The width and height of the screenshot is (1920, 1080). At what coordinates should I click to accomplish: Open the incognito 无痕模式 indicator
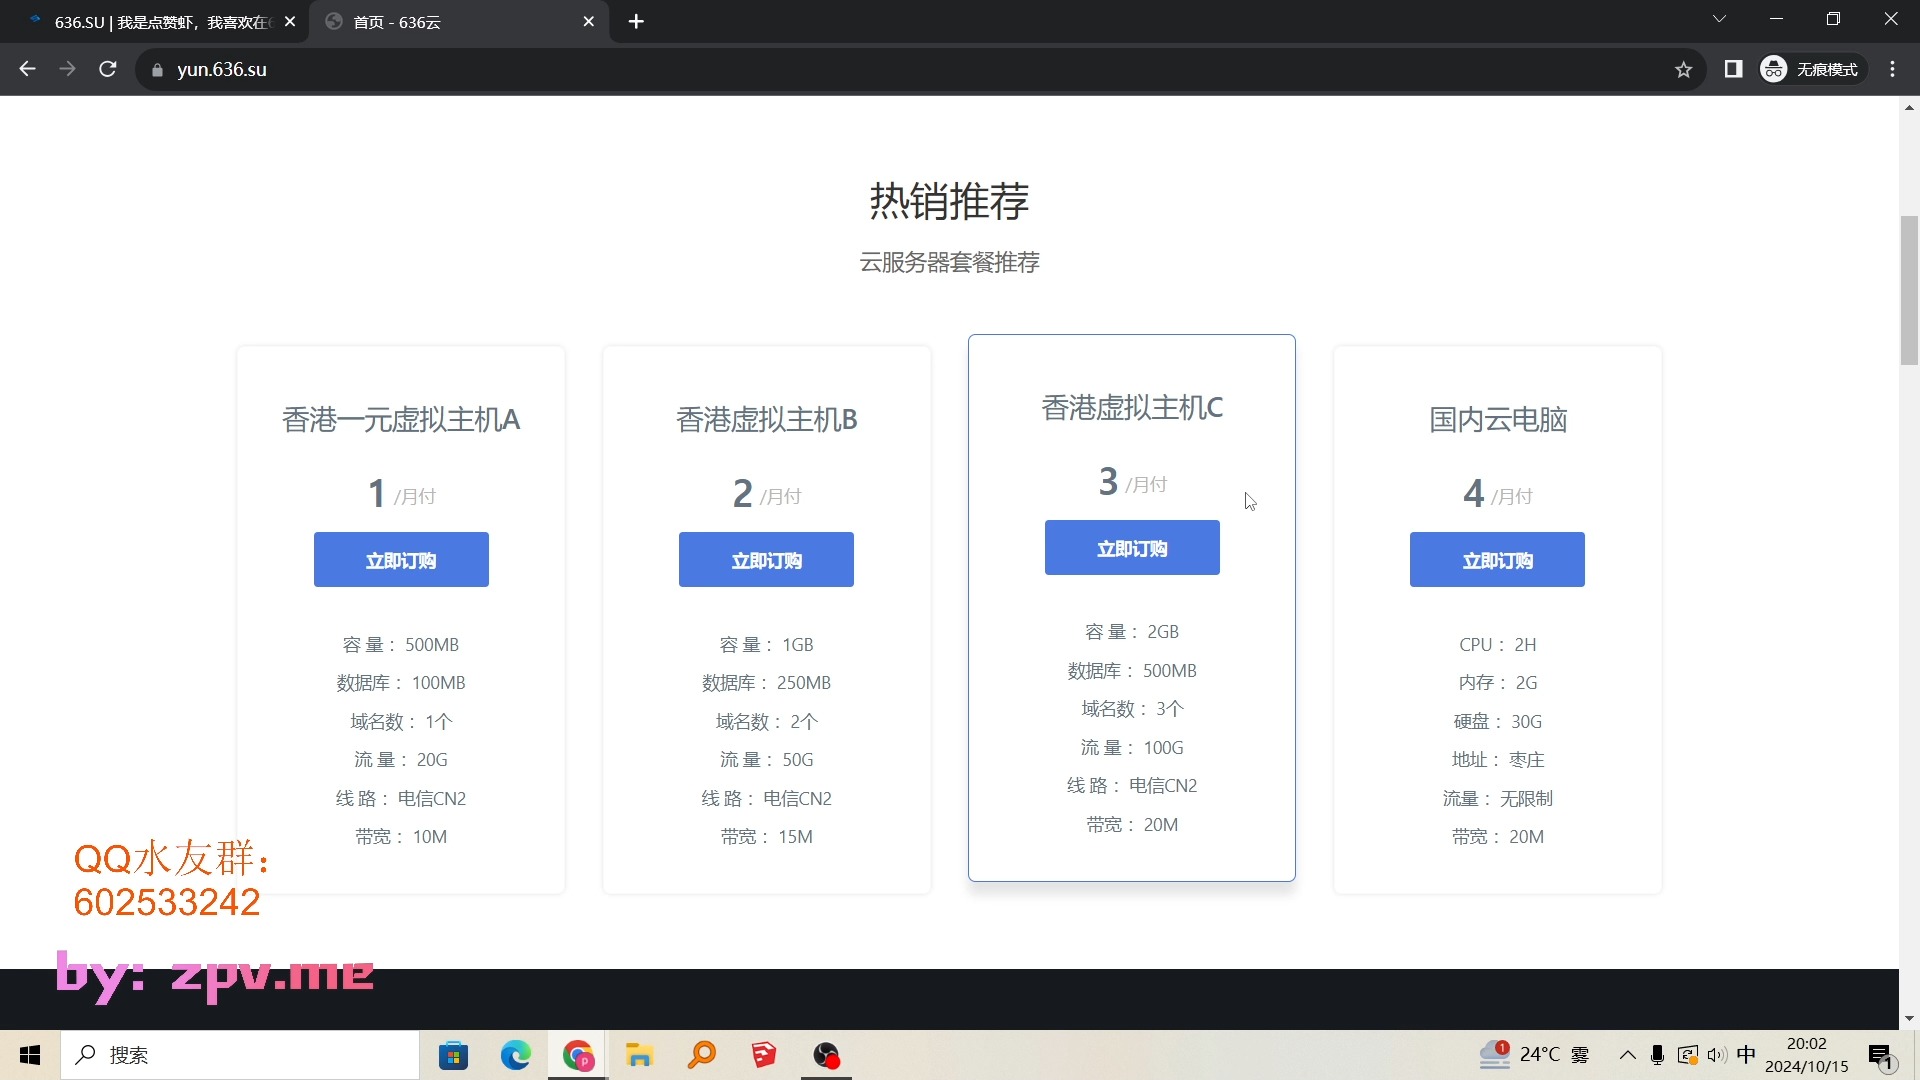(x=1811, y=69)
